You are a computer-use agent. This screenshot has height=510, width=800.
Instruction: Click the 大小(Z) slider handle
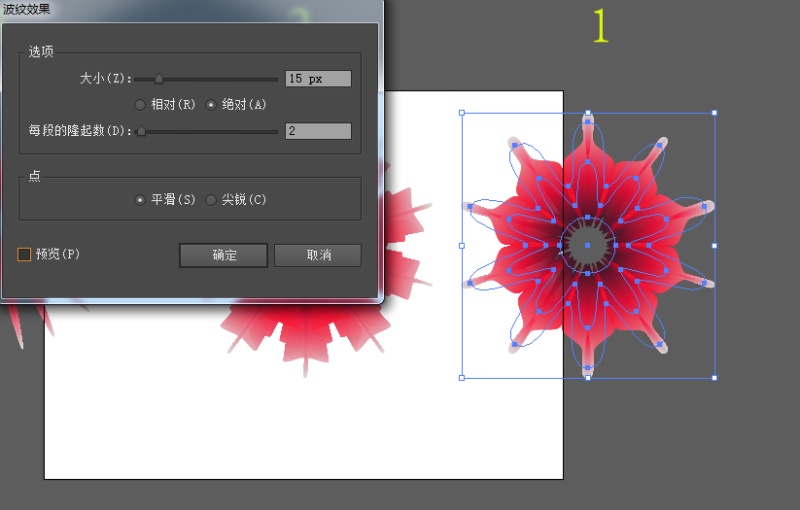pos(159,79)
